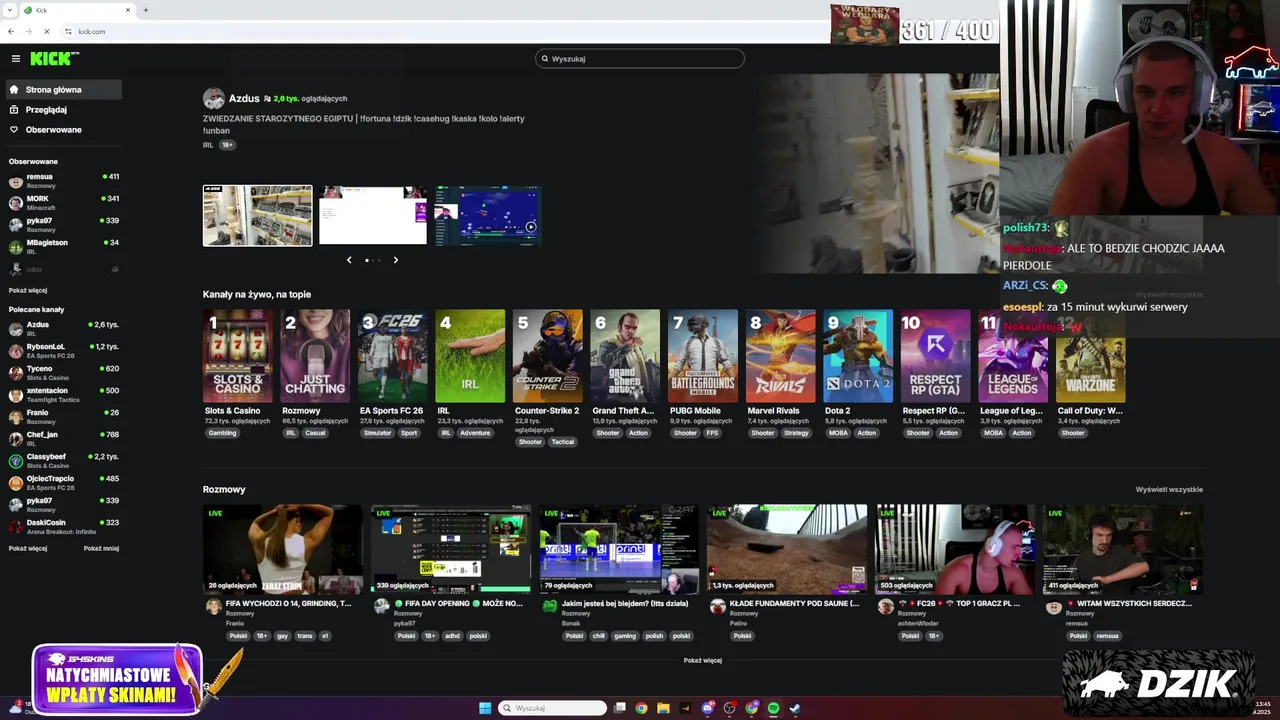Screen dimensions: 1280x720
Task: Stop the page loading with the X button
Action: pyautogui.click(x=47, y=32)
